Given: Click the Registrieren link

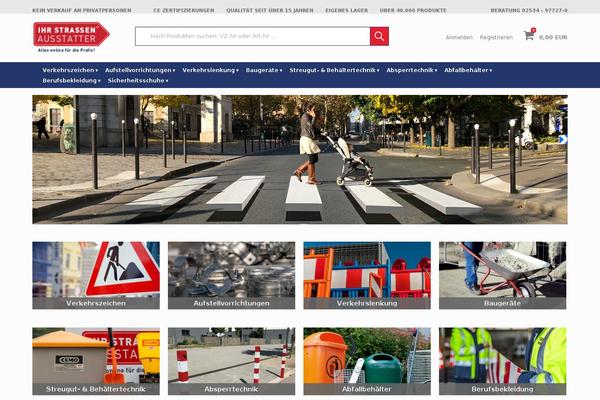Looking at the screenshot, I should pyautogui.click(x=496, y=37).
